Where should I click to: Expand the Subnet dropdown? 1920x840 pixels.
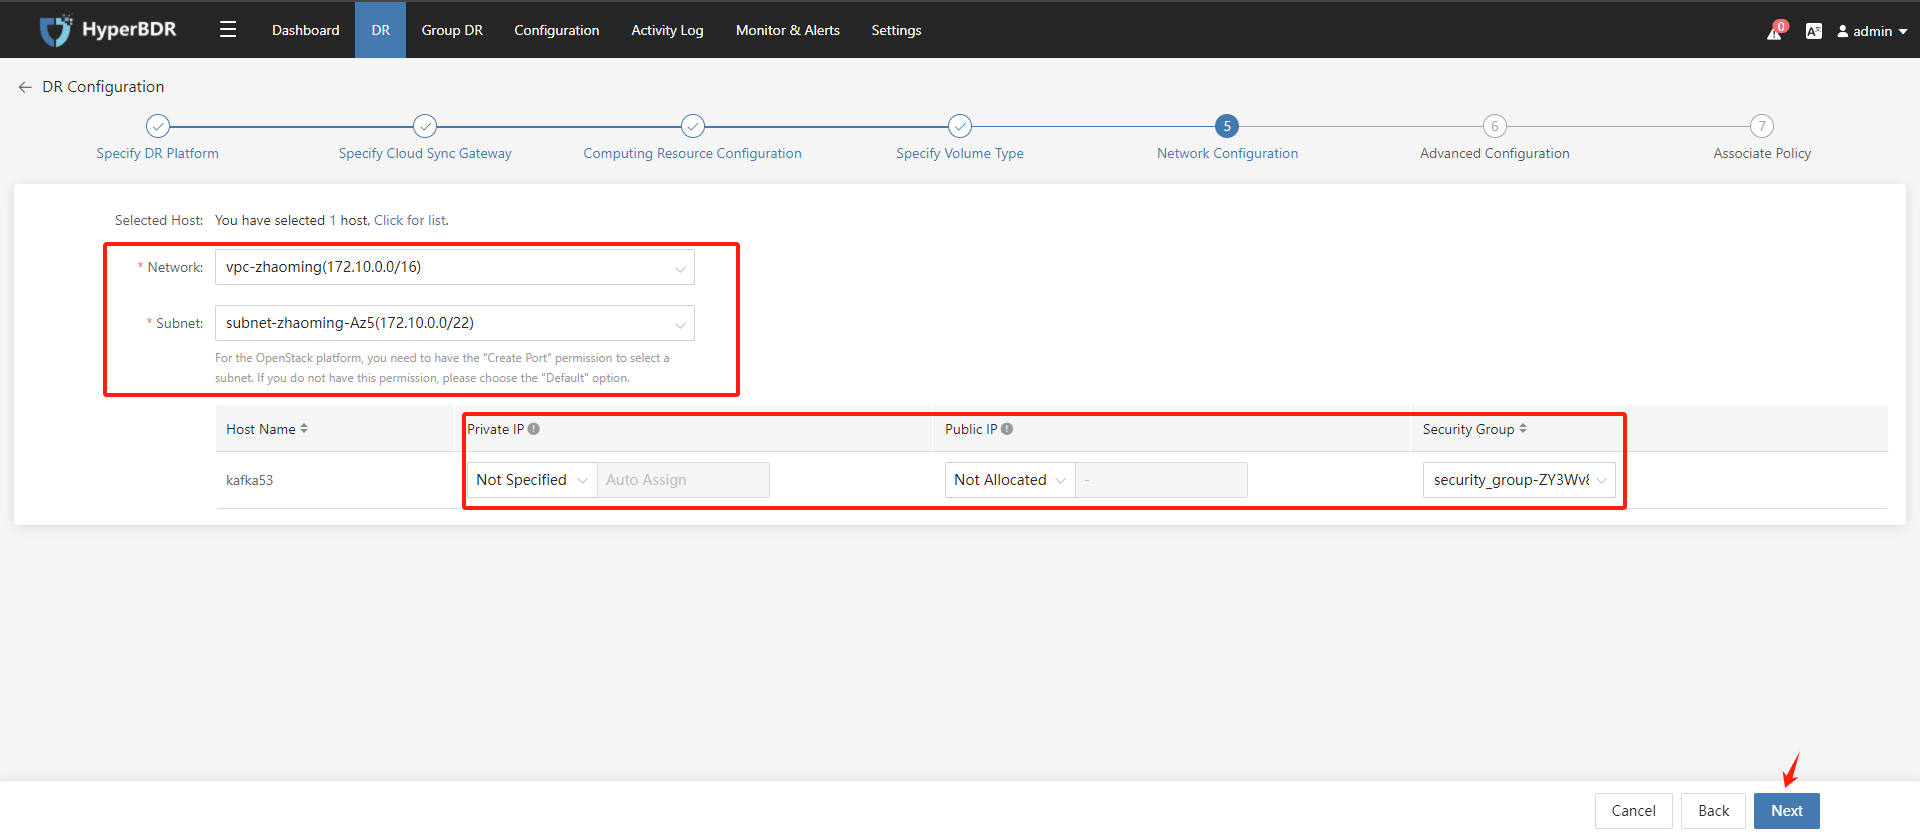click(x=455, y=323)
